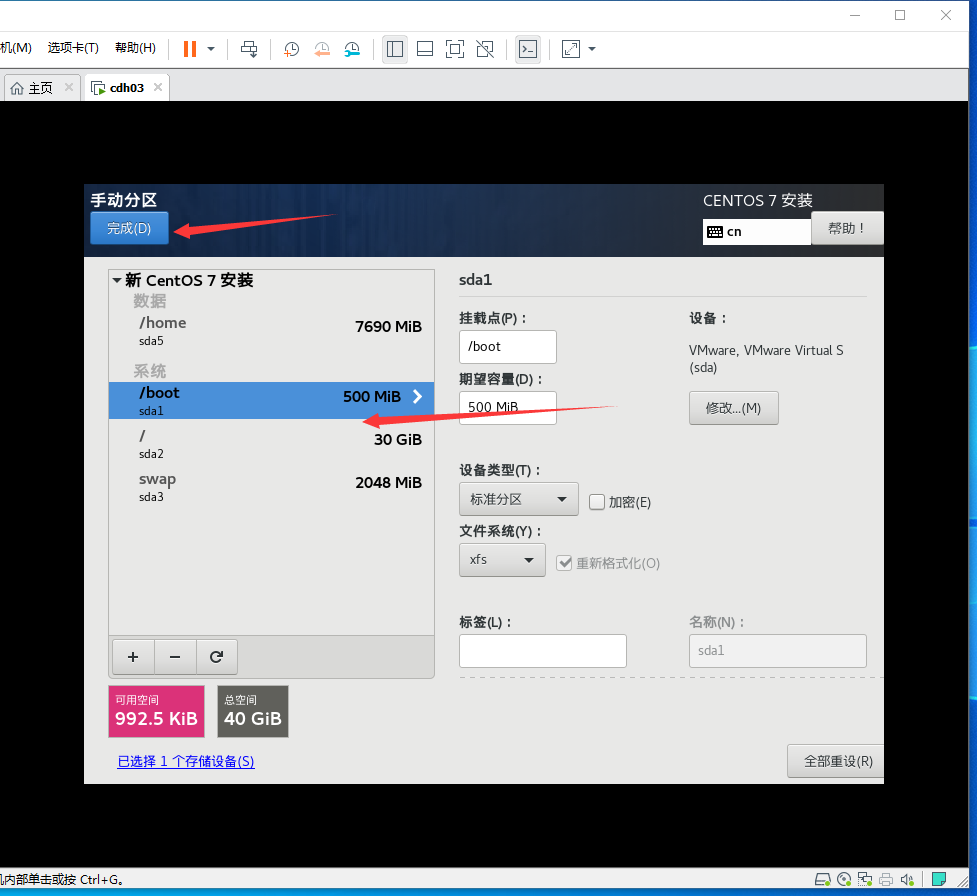Select the swap sda3 partition
Viewport: 977px width, 896px height.
[x=272, y=487]
